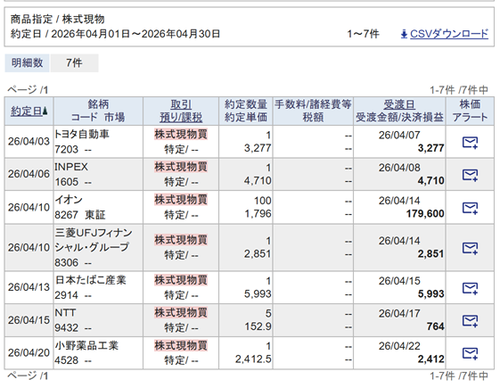Click the 手数料/諸経費等 税額 column header

[x=313, y=111]
